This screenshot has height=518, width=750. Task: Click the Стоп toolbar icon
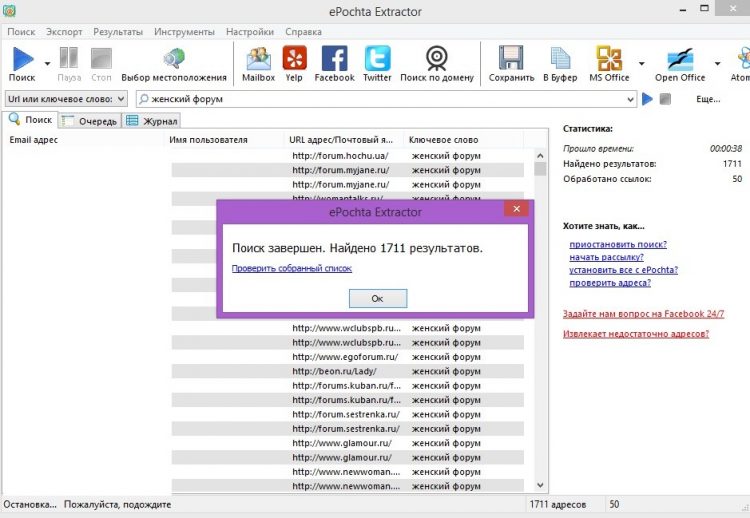tap(101, 58)
